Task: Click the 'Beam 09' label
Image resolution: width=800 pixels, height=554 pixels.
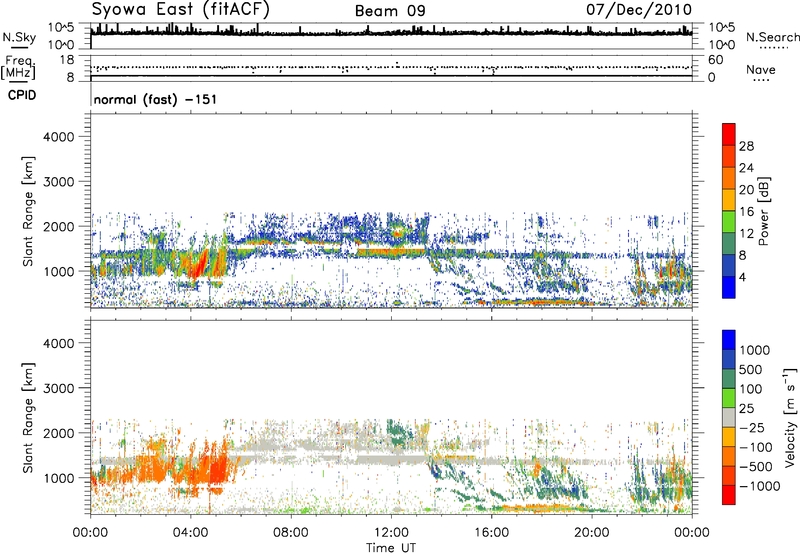Action: click(390, 11)
